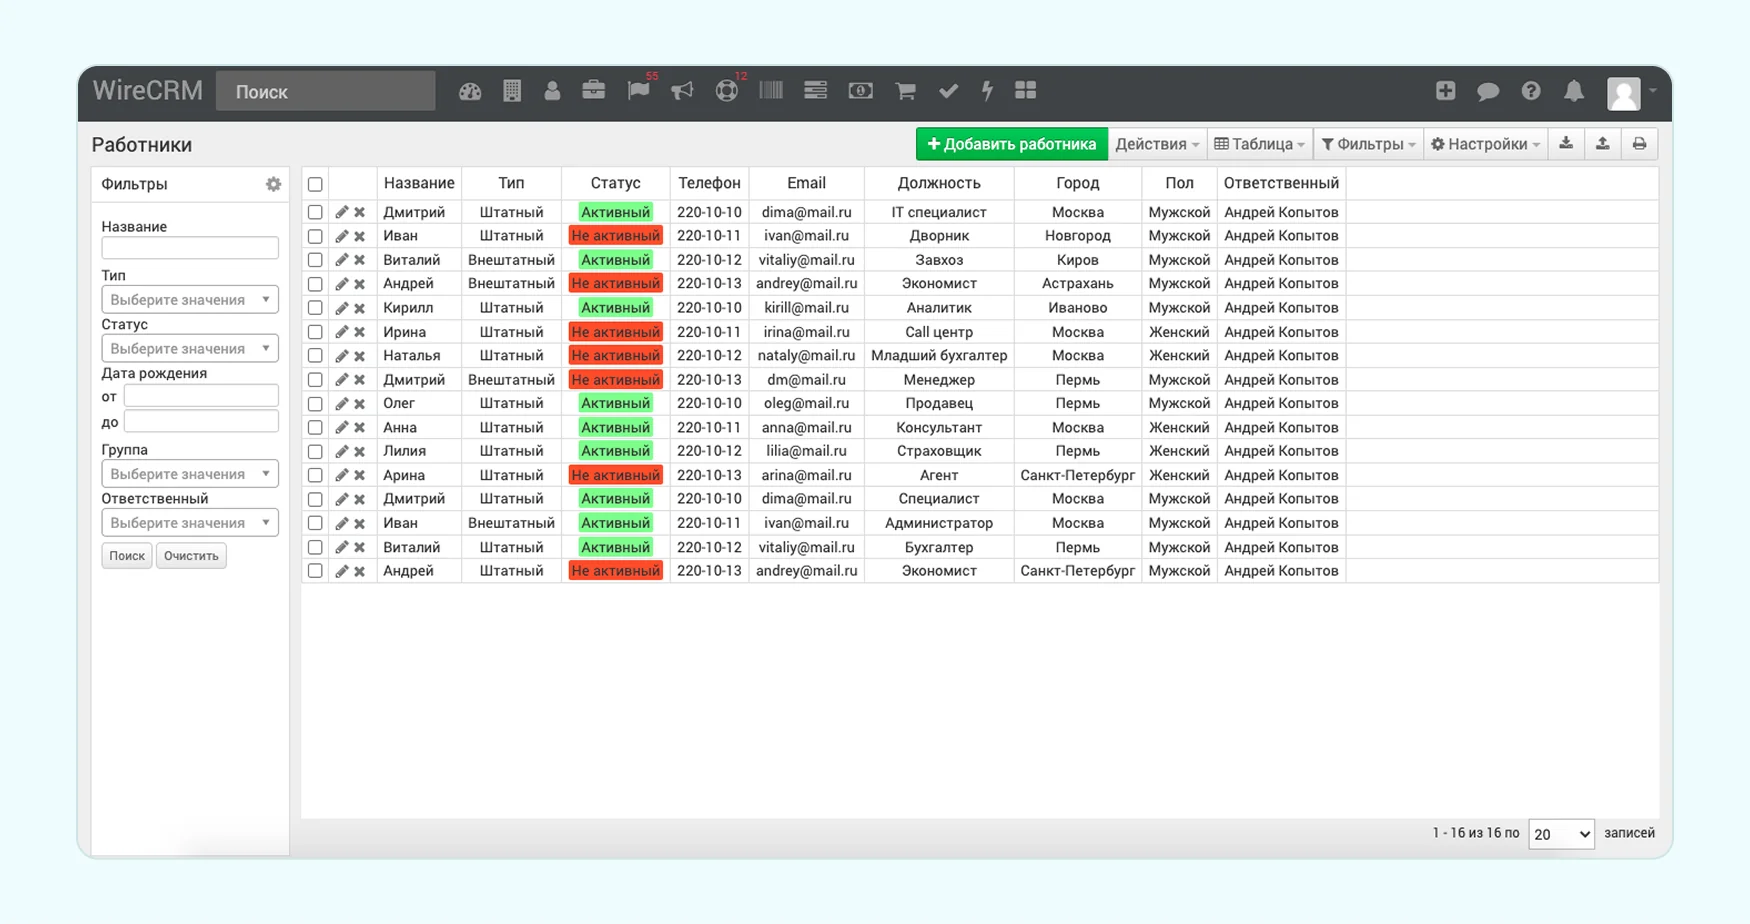
Task: Edit the Олег row with pencil icon
Action: 342,403
